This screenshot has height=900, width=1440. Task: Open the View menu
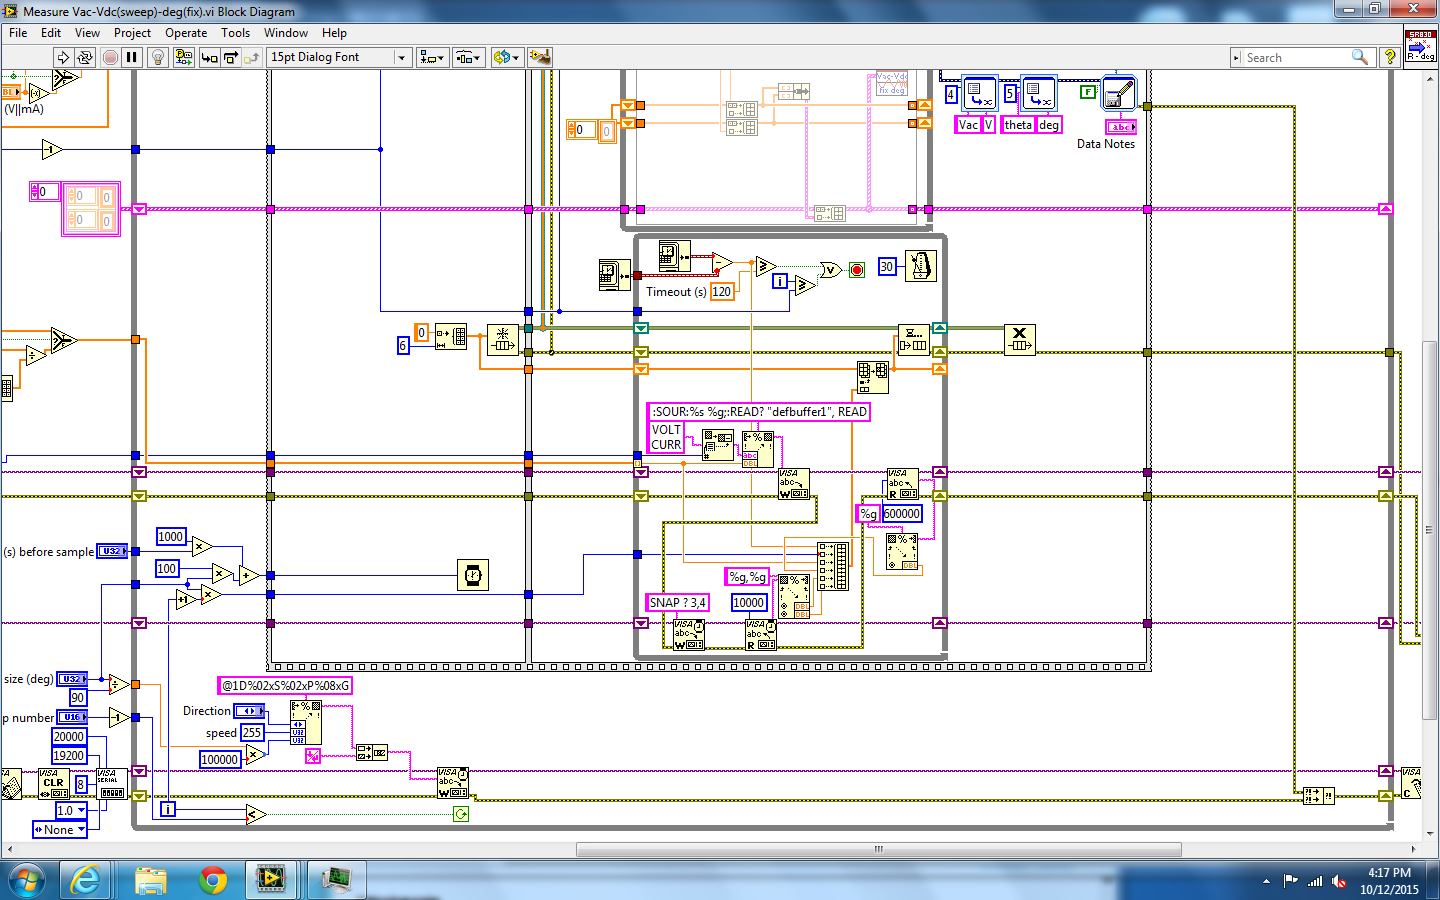pyautogui.click(x=87, y=33)
